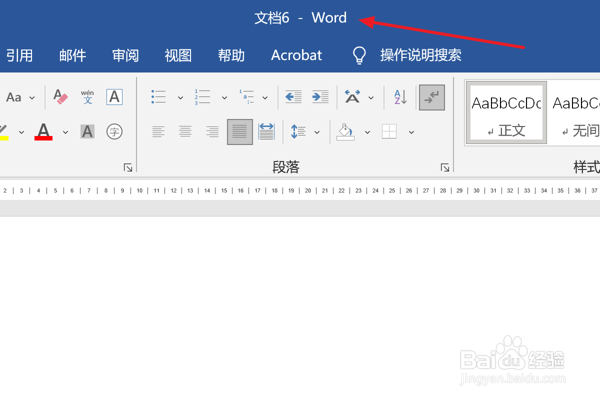This screenshot has width=600, height=400.
Task: Toggle Character Shading (gray A) icon
Action: (x=87, y=132)
